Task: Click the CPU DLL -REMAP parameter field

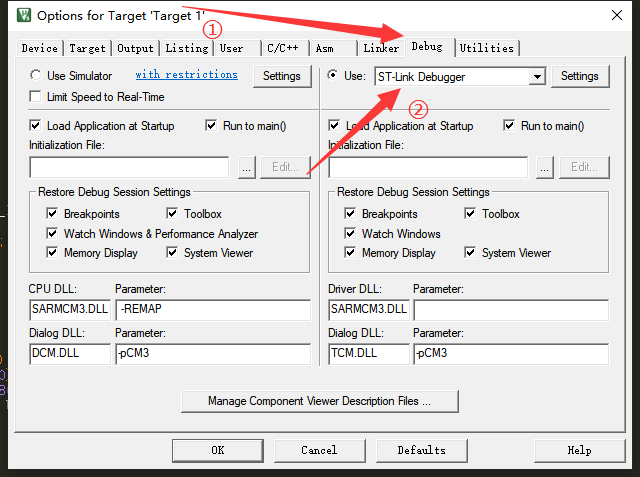Action: coord(212,309)
